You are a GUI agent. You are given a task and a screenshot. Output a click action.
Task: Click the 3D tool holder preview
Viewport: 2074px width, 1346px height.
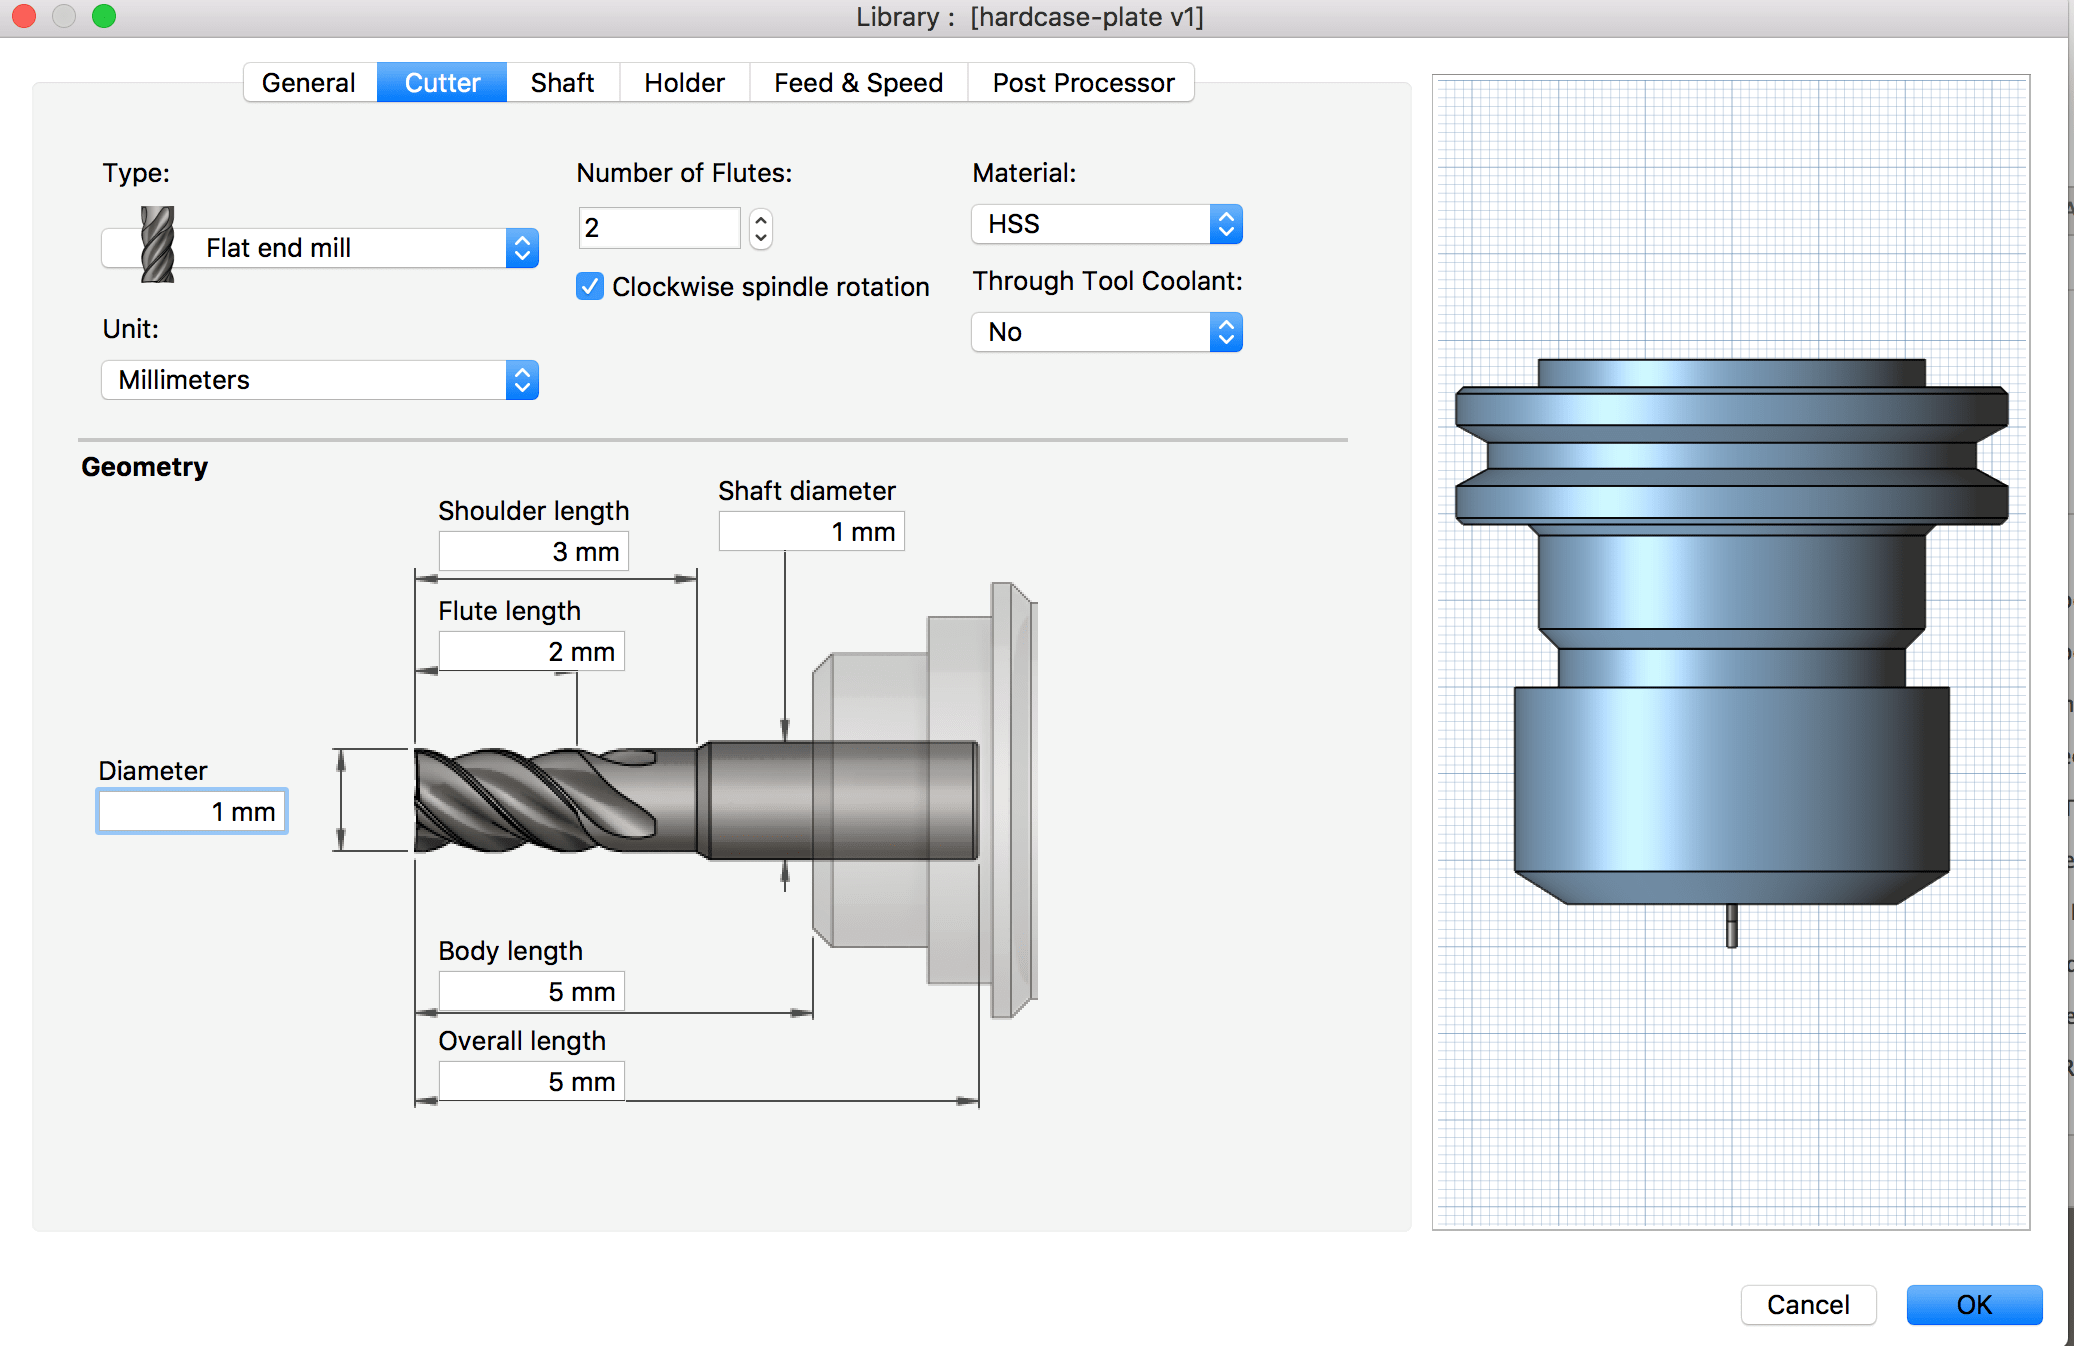point(1731,652)
